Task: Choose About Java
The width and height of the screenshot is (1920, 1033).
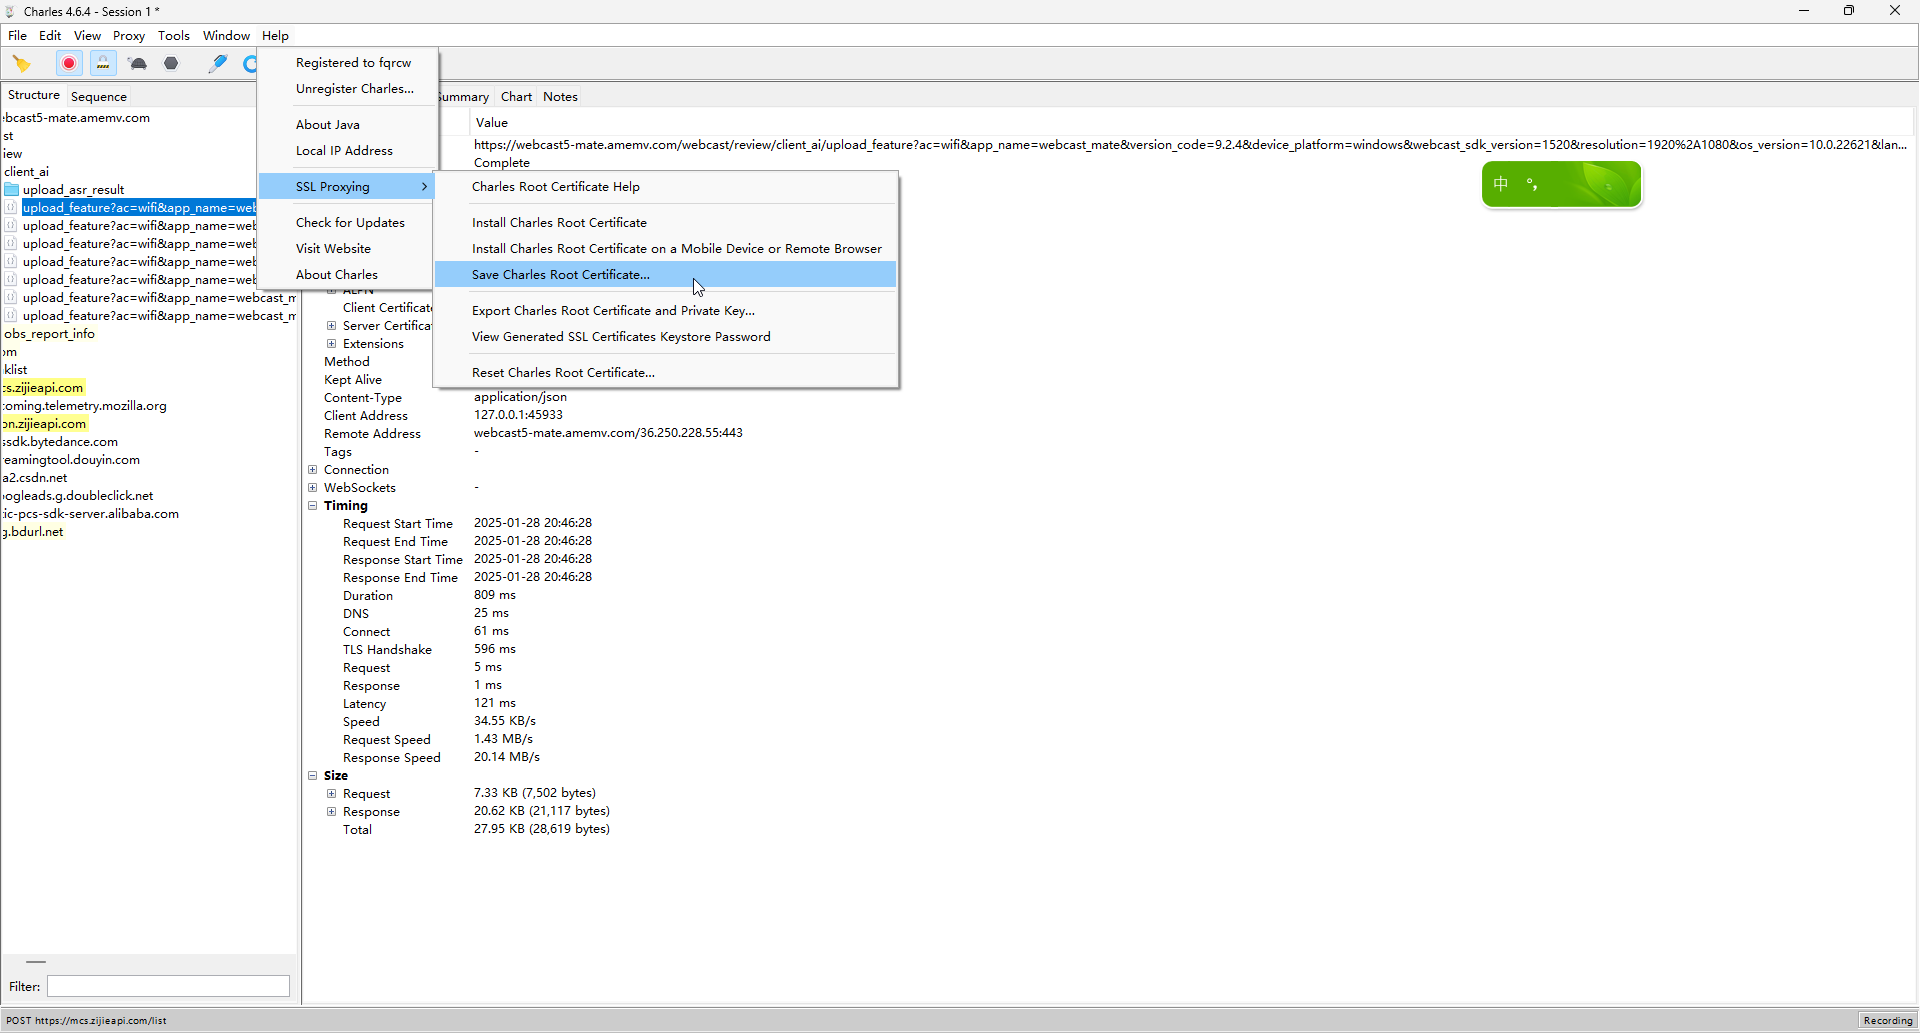Action: tap(347, 125)
